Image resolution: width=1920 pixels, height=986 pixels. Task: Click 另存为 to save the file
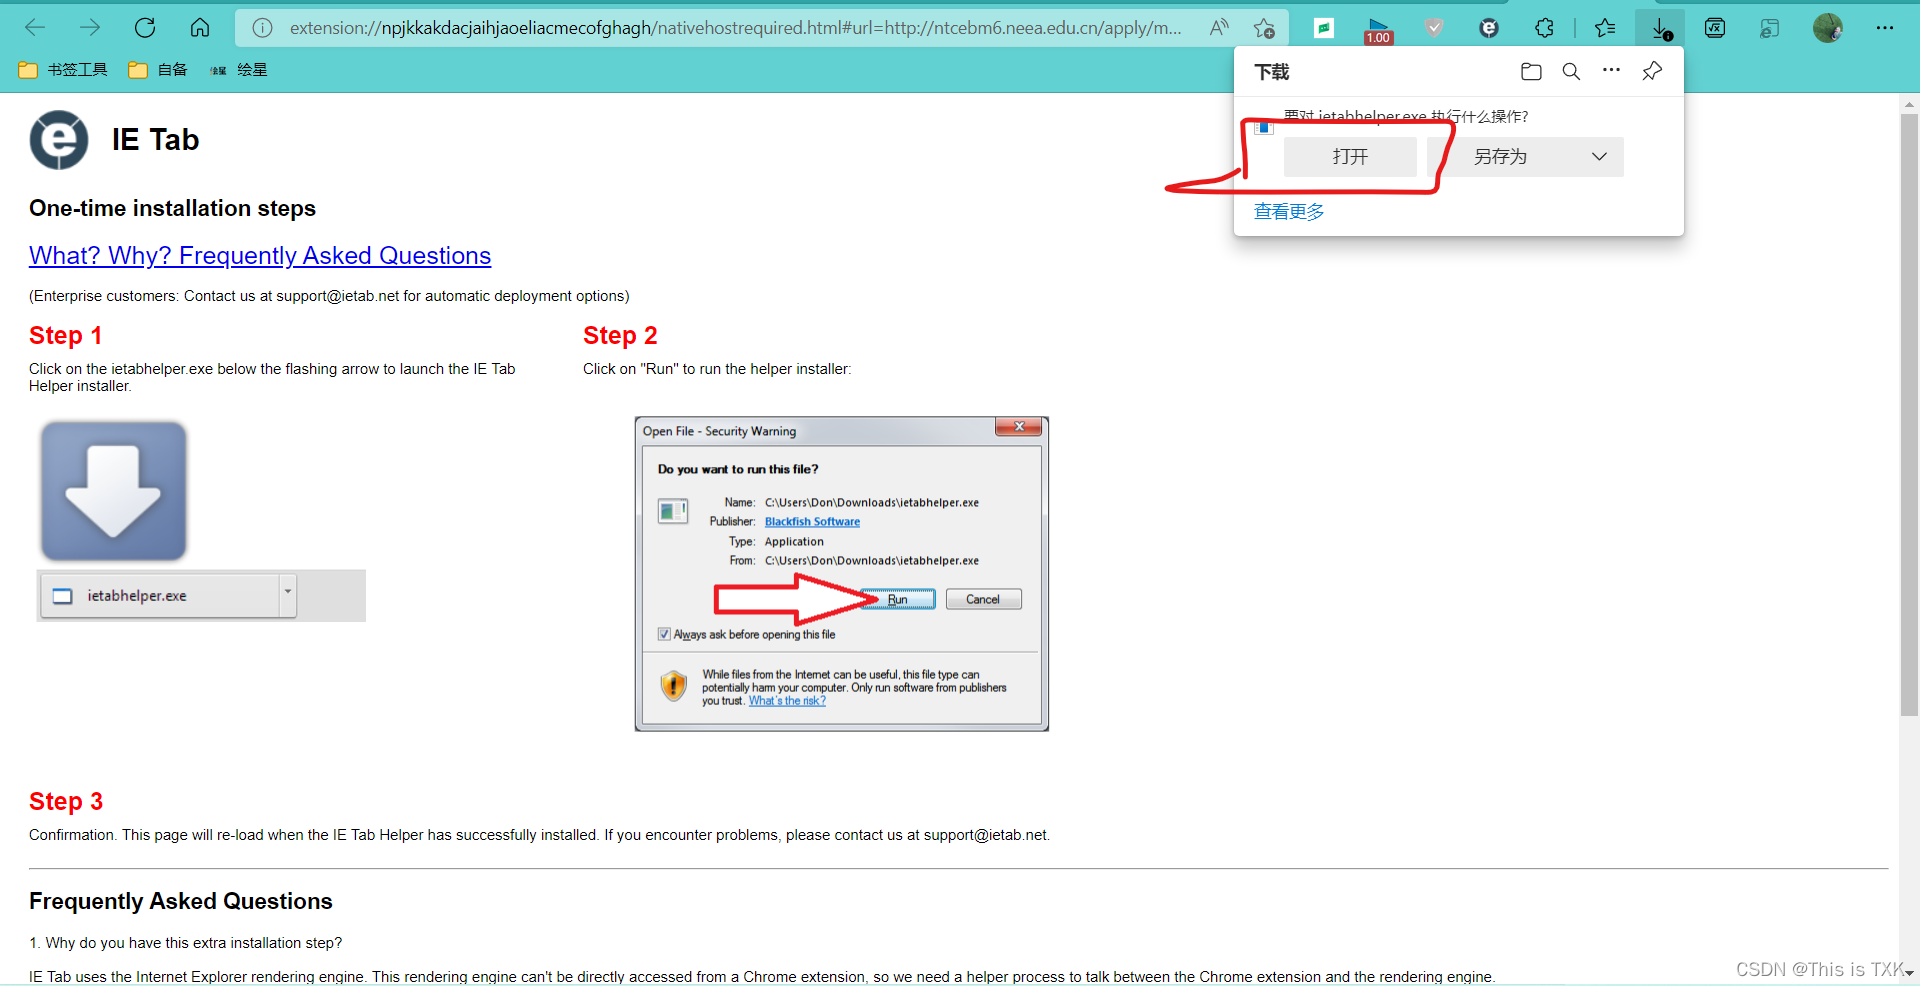coord(1500,157)
